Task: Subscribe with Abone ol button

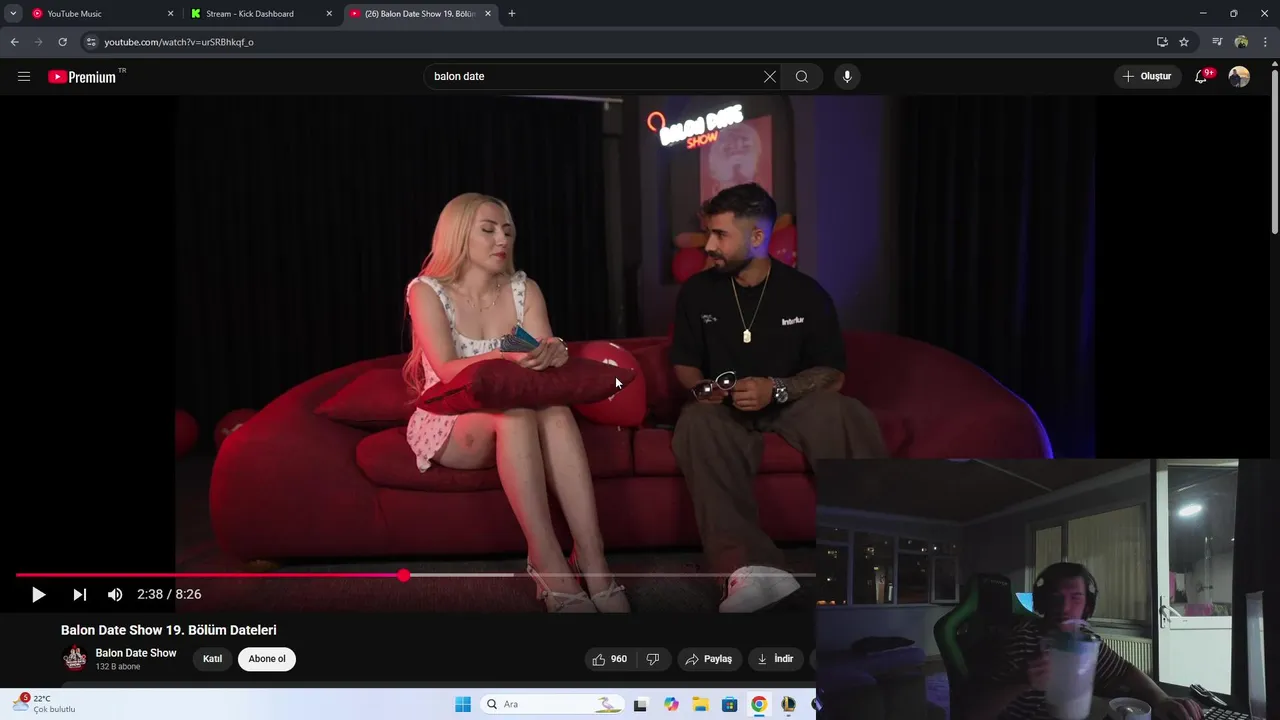Action: coord(267,659)
